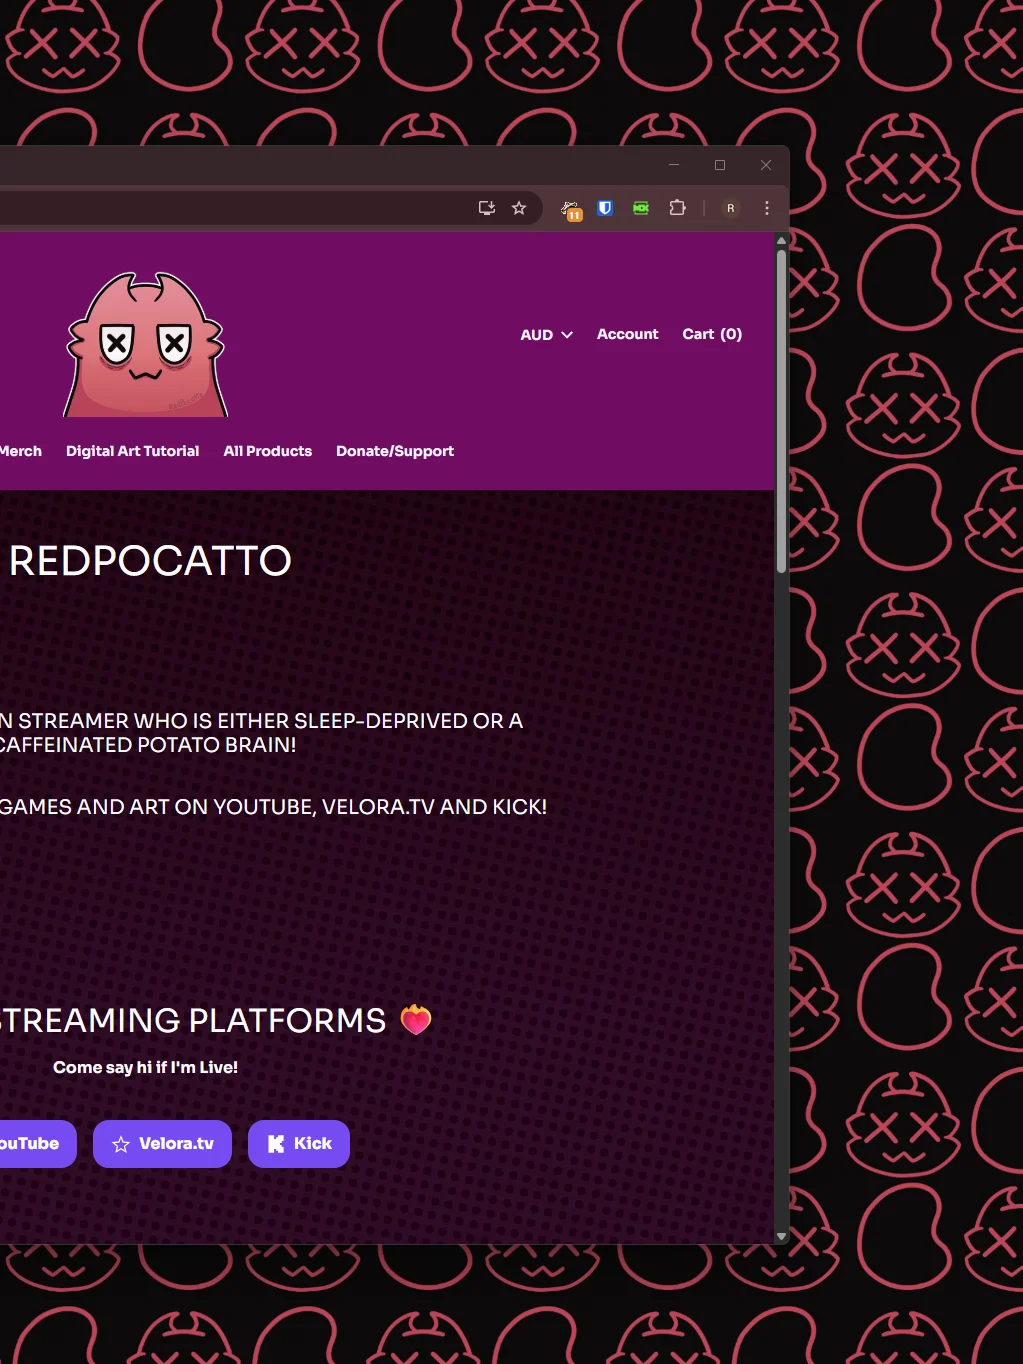Open the Extensions puzzle piece menu

[x=678, y=208]
